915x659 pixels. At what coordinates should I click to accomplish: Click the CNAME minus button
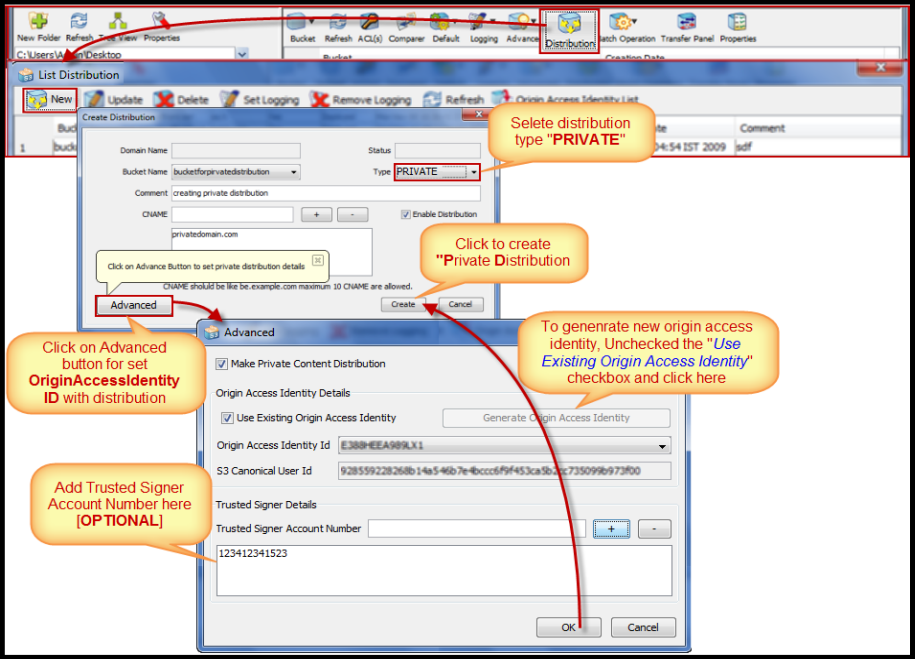point(352,215)
